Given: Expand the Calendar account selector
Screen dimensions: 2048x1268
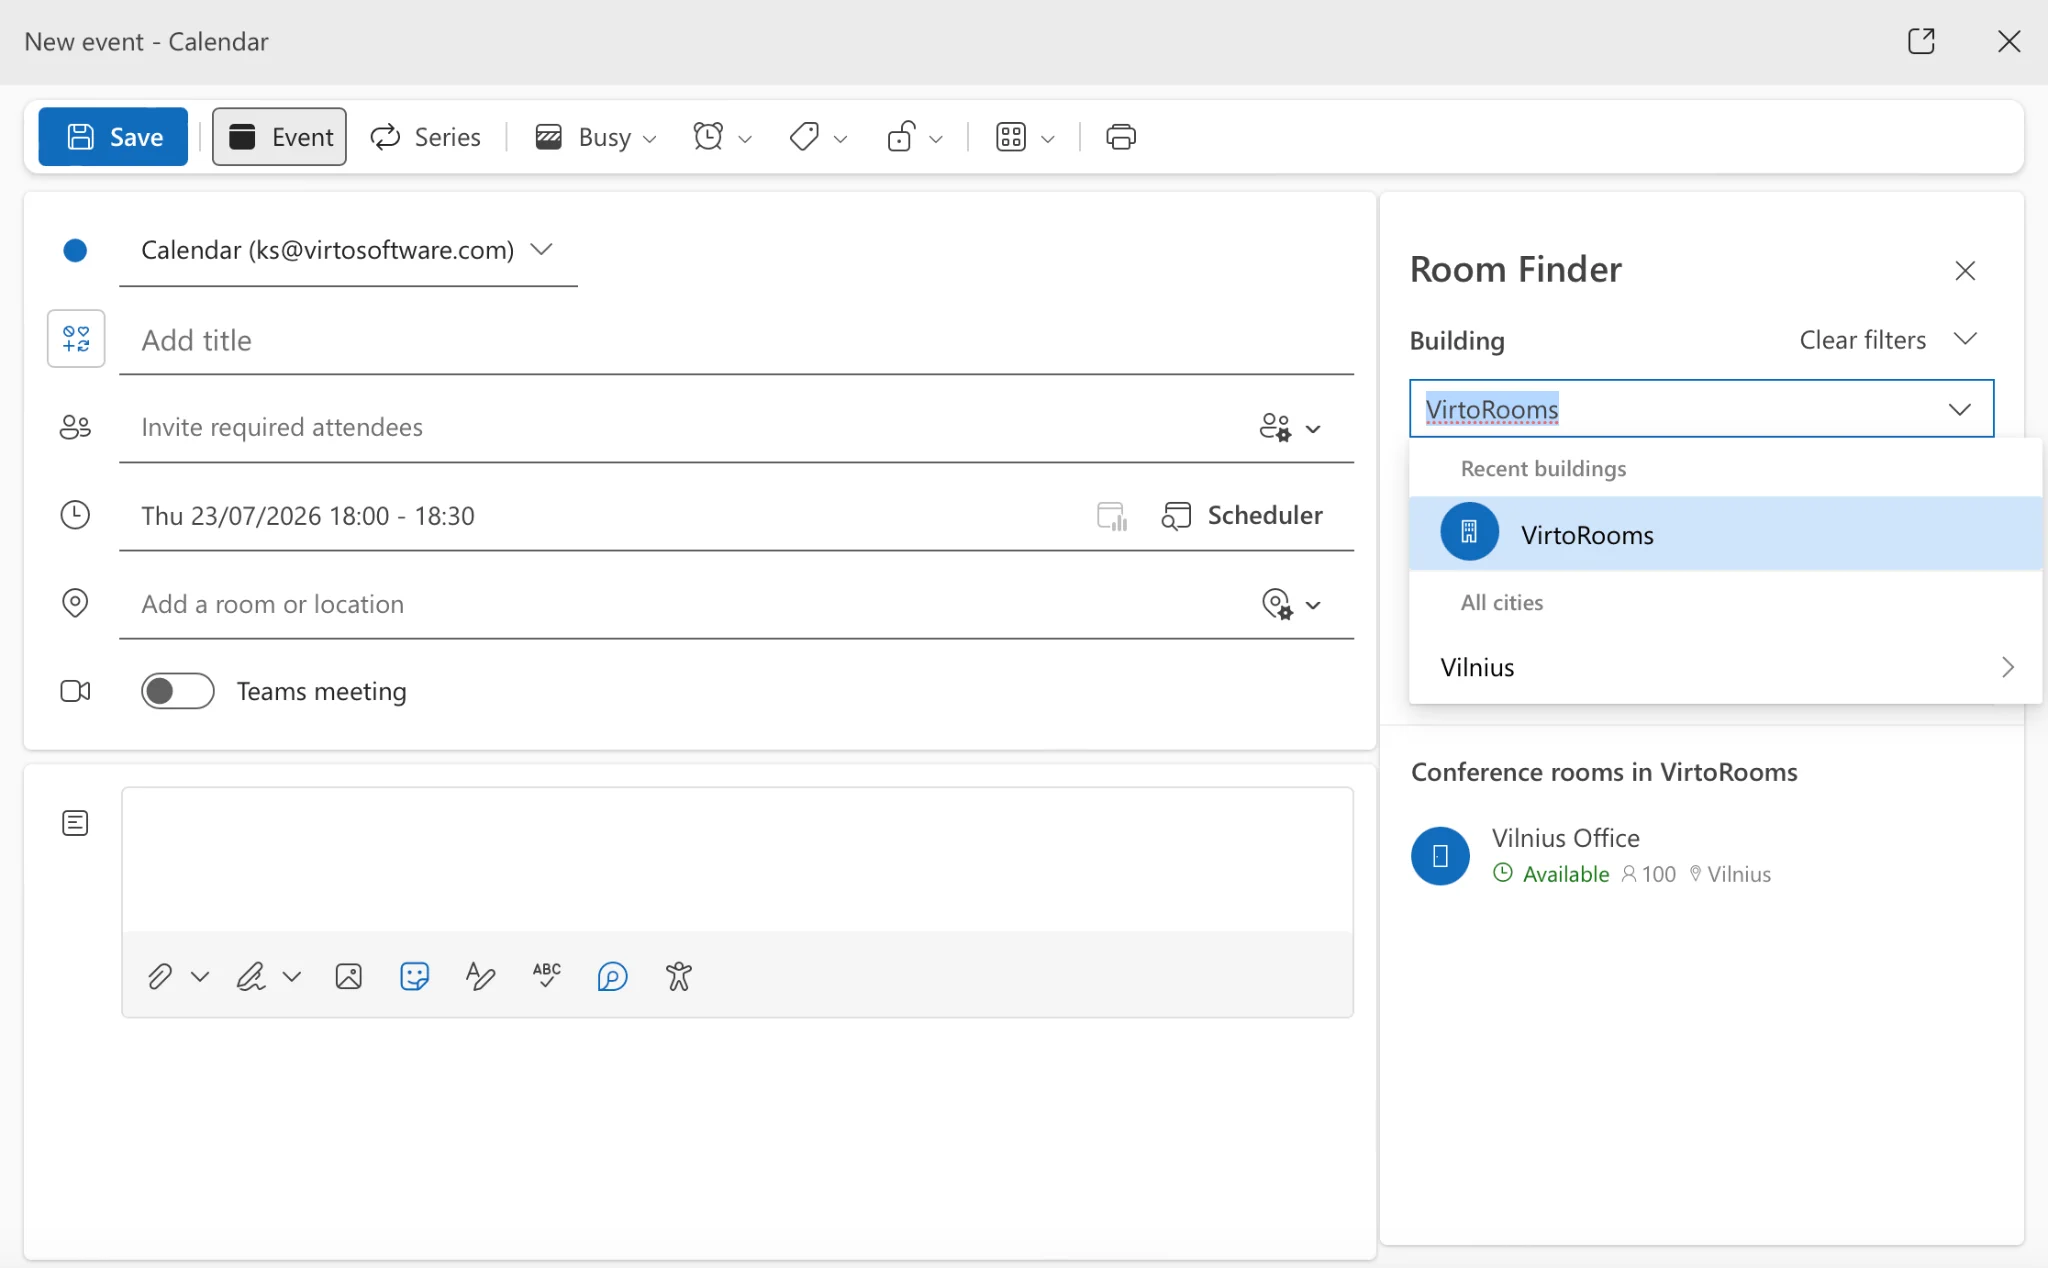Looking at the screenshot, I should click(348, 250).
